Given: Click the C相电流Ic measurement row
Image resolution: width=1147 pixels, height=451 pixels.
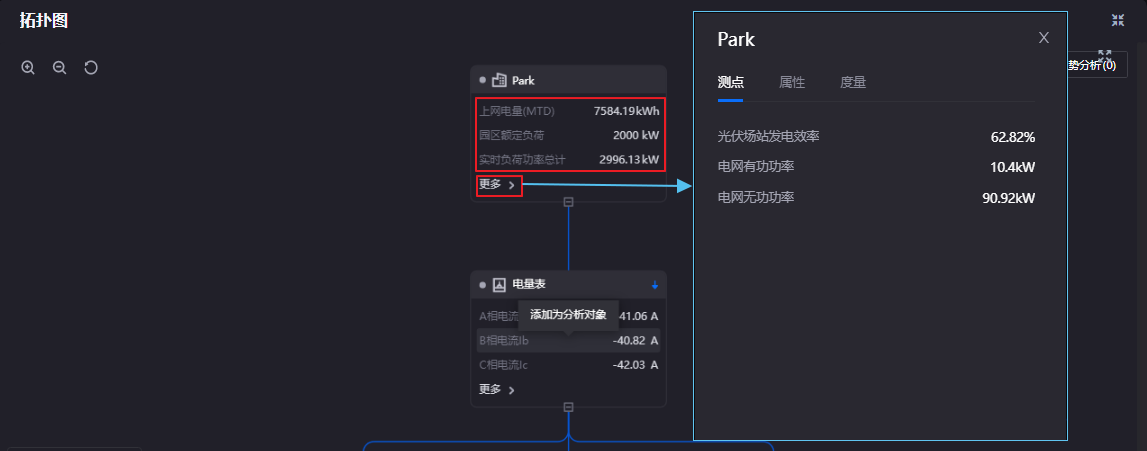Looking at the screenshot, I should click(x=568, y=365).
